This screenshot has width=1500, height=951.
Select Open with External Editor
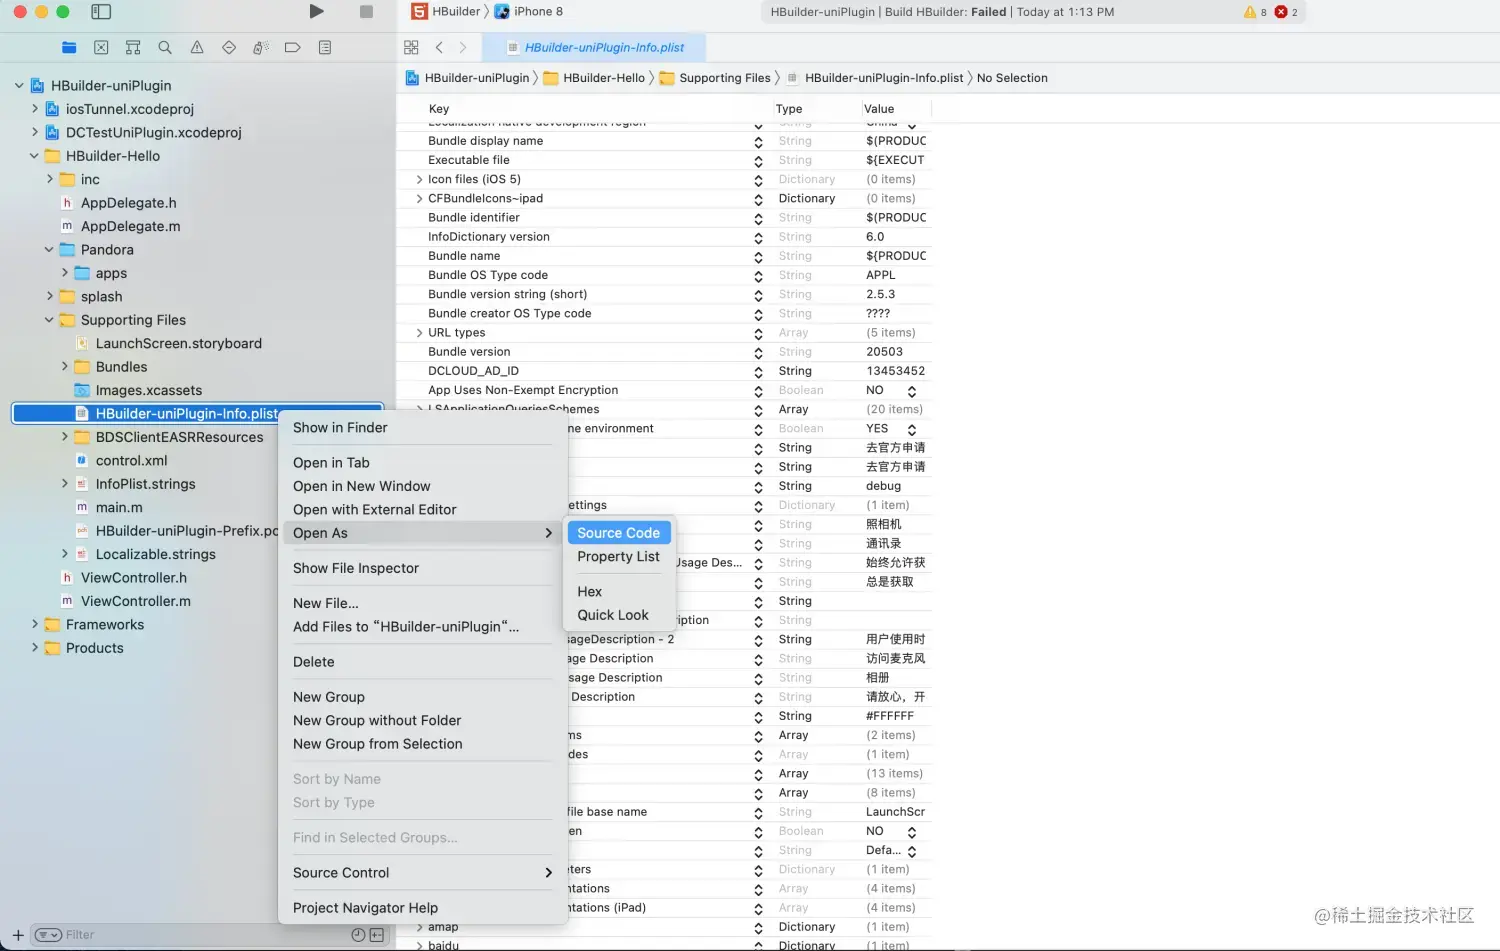tap(422, 509)
